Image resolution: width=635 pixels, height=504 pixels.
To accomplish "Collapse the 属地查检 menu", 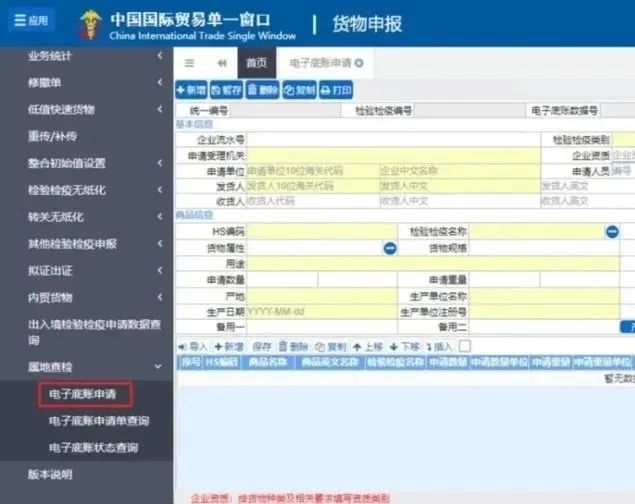I will coord(87,367).
